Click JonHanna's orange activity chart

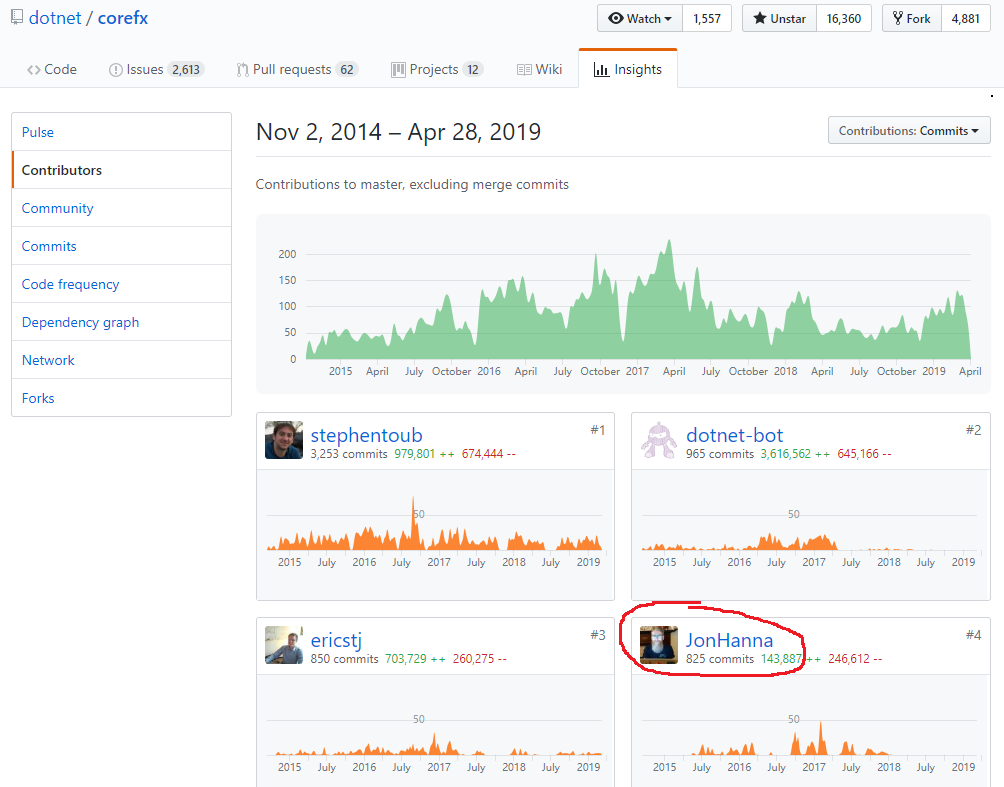click(x=809, y=740)
